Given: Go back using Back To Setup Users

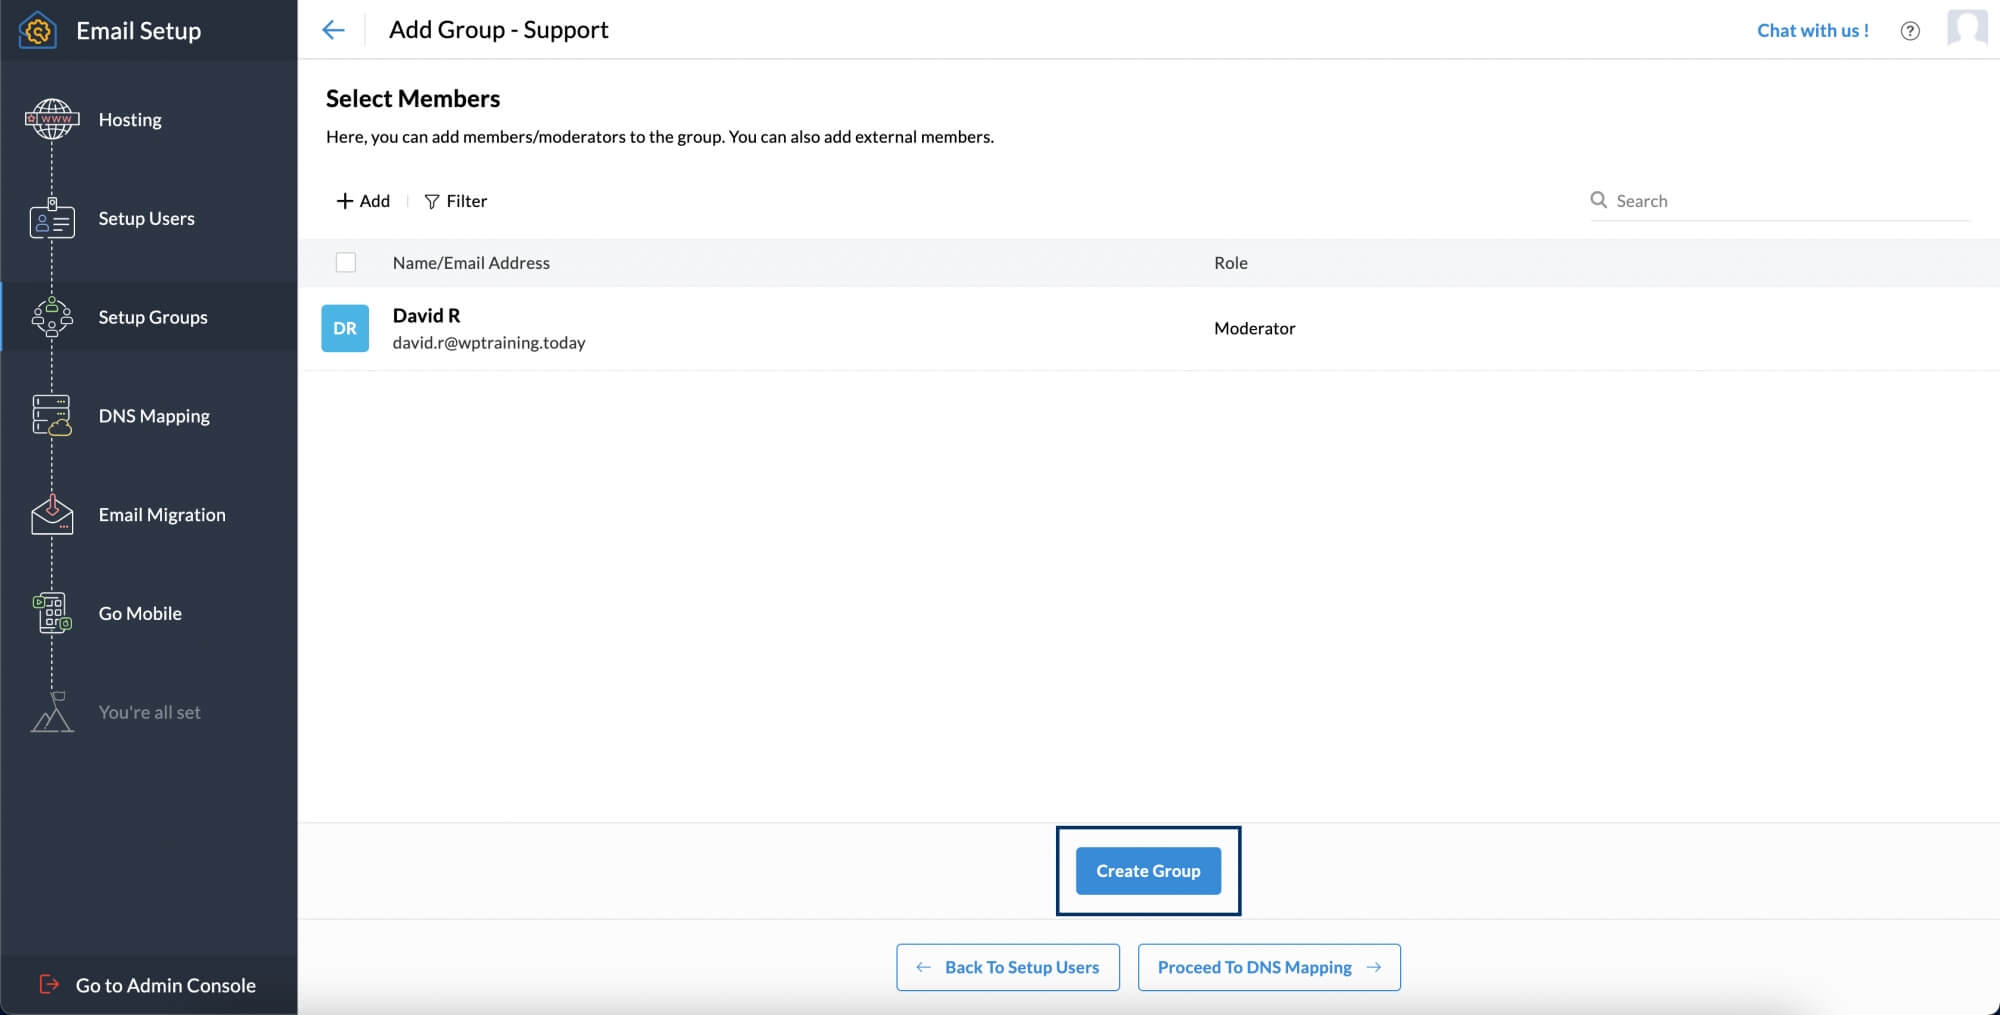Looking at the screenshot, I should coord(1007,967).
